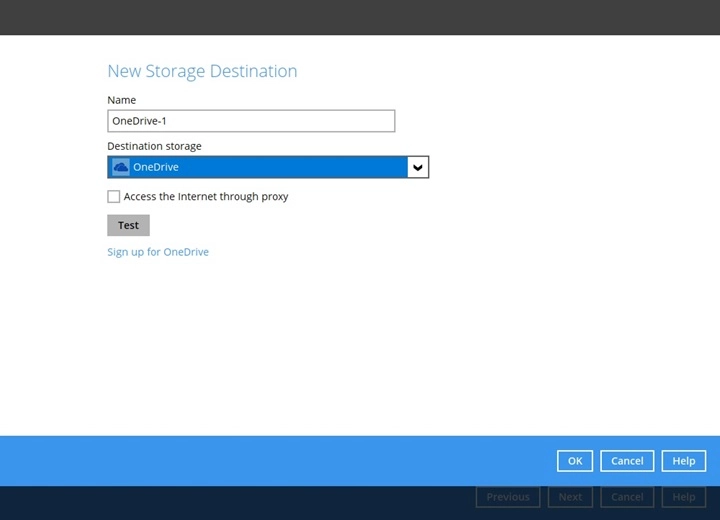Click the 'Access the Internet through proxy' label text

[205, 197]
